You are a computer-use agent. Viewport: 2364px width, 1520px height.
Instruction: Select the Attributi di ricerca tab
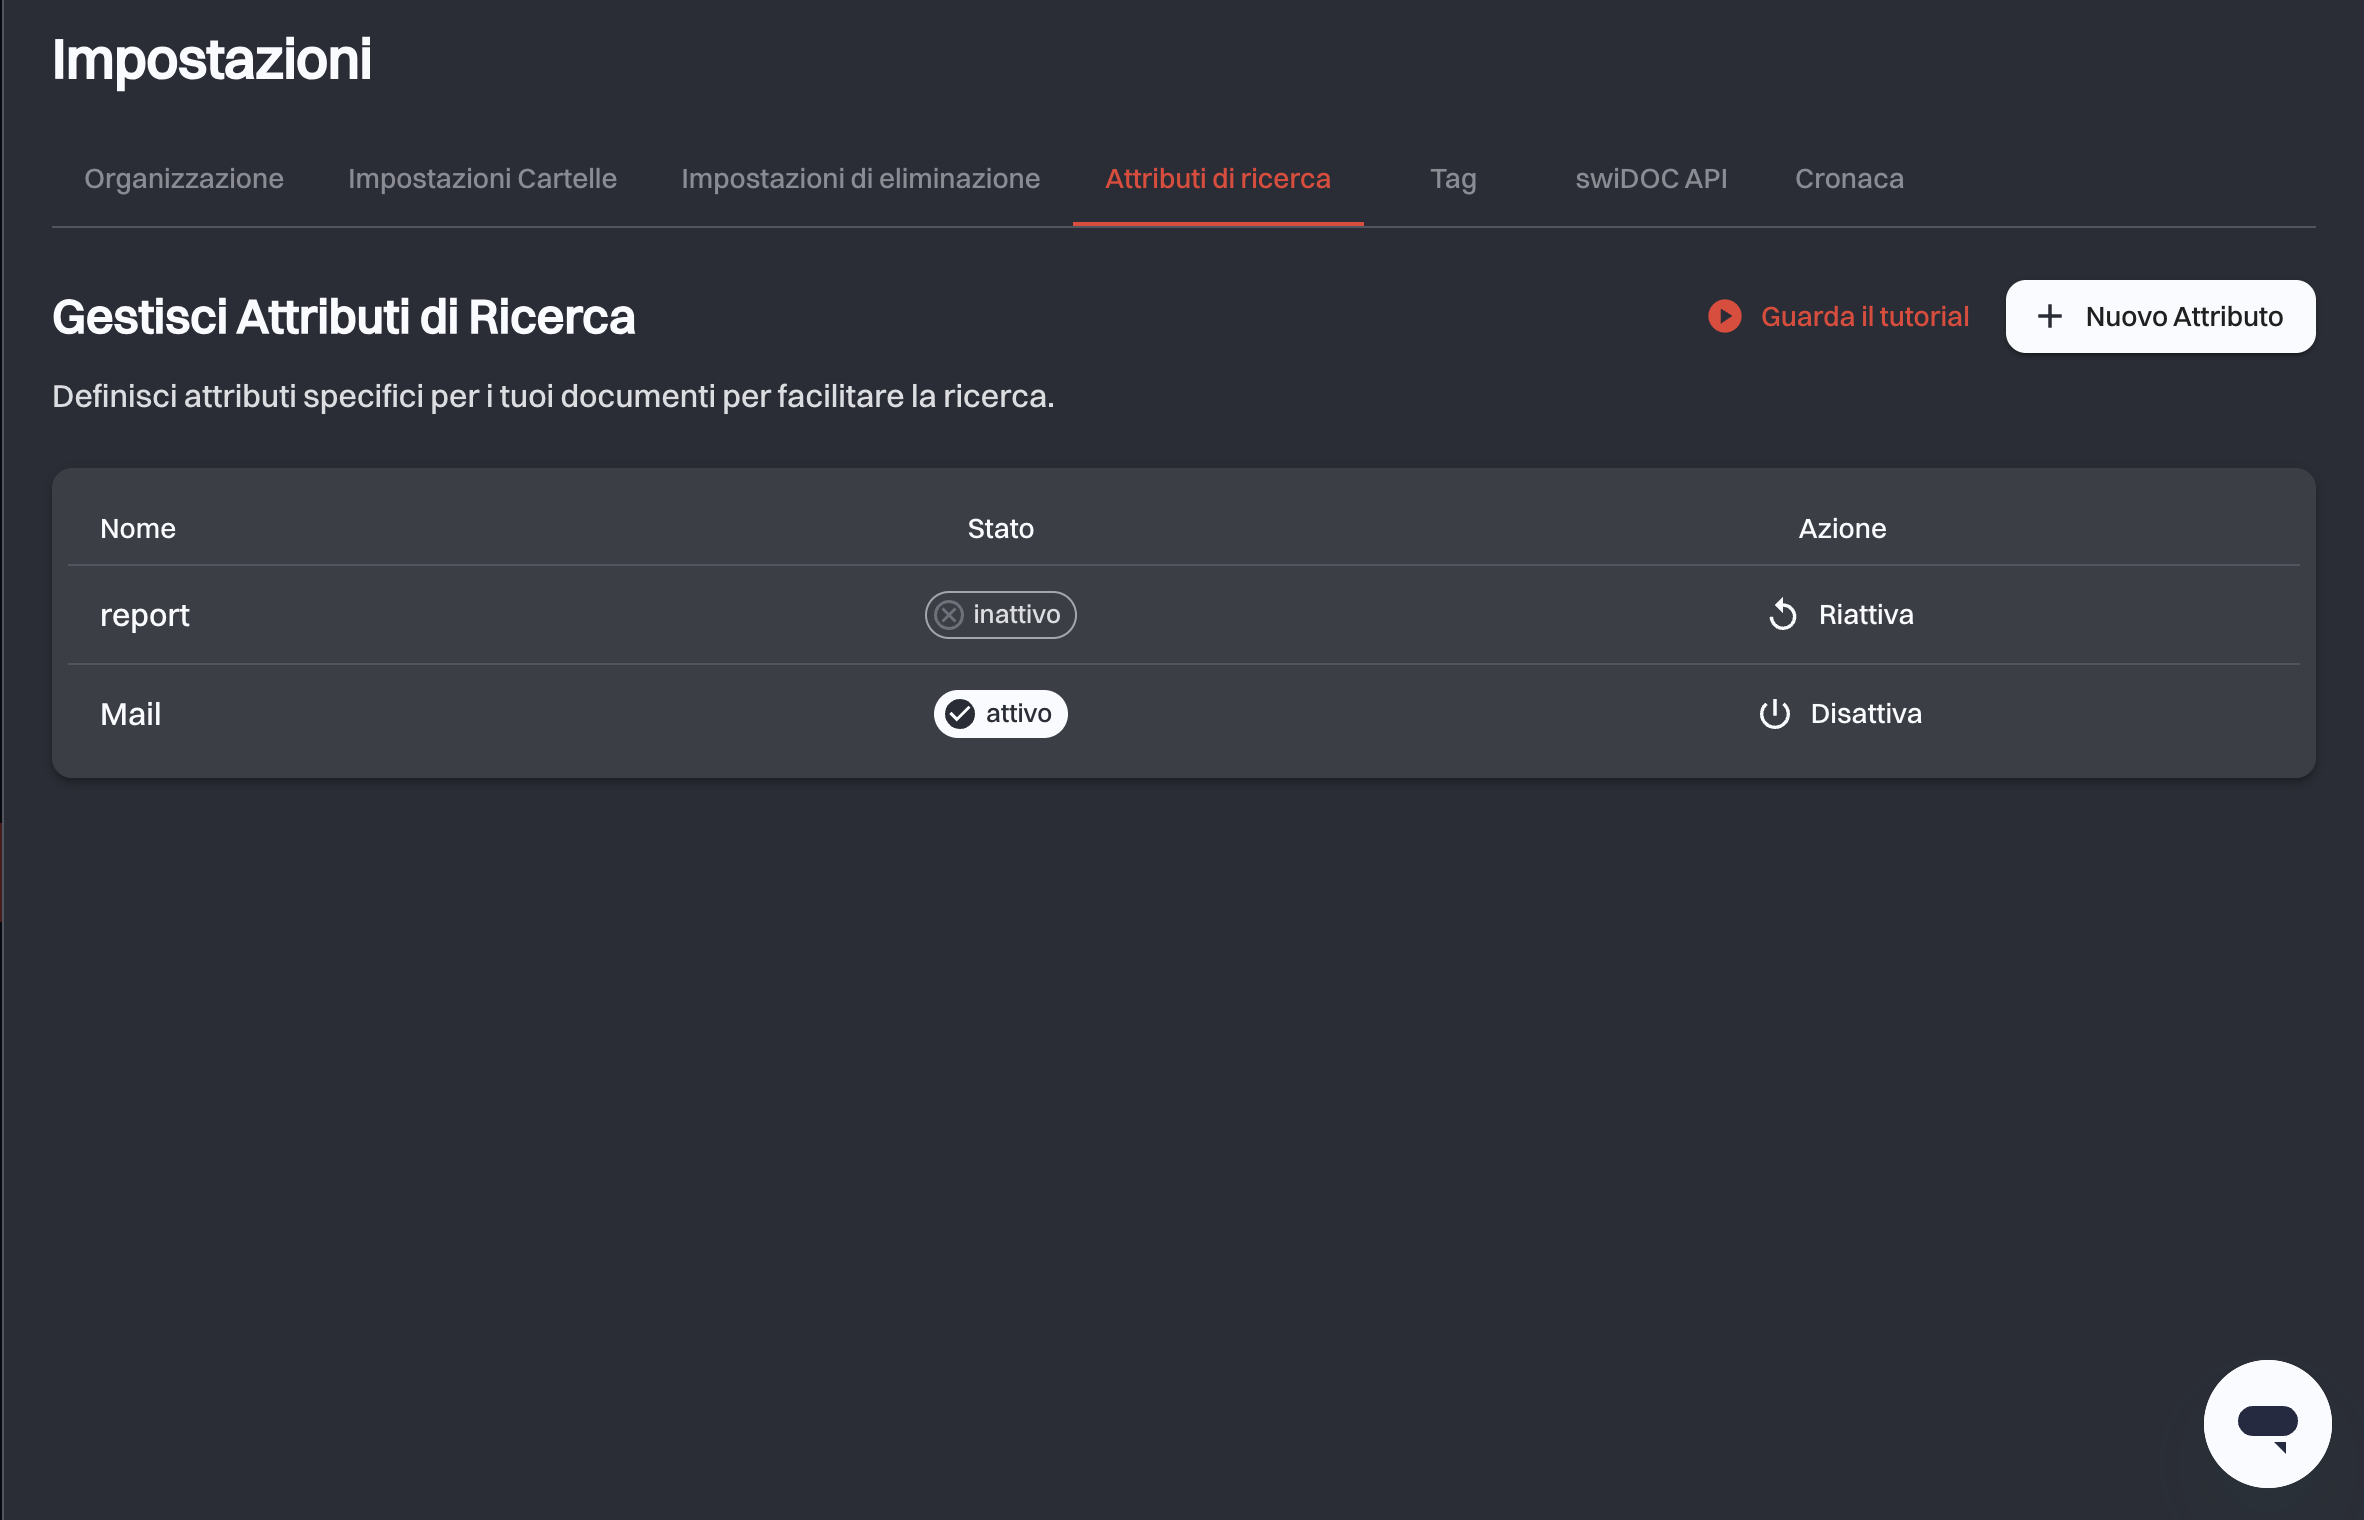click(x=1218, y=178)
